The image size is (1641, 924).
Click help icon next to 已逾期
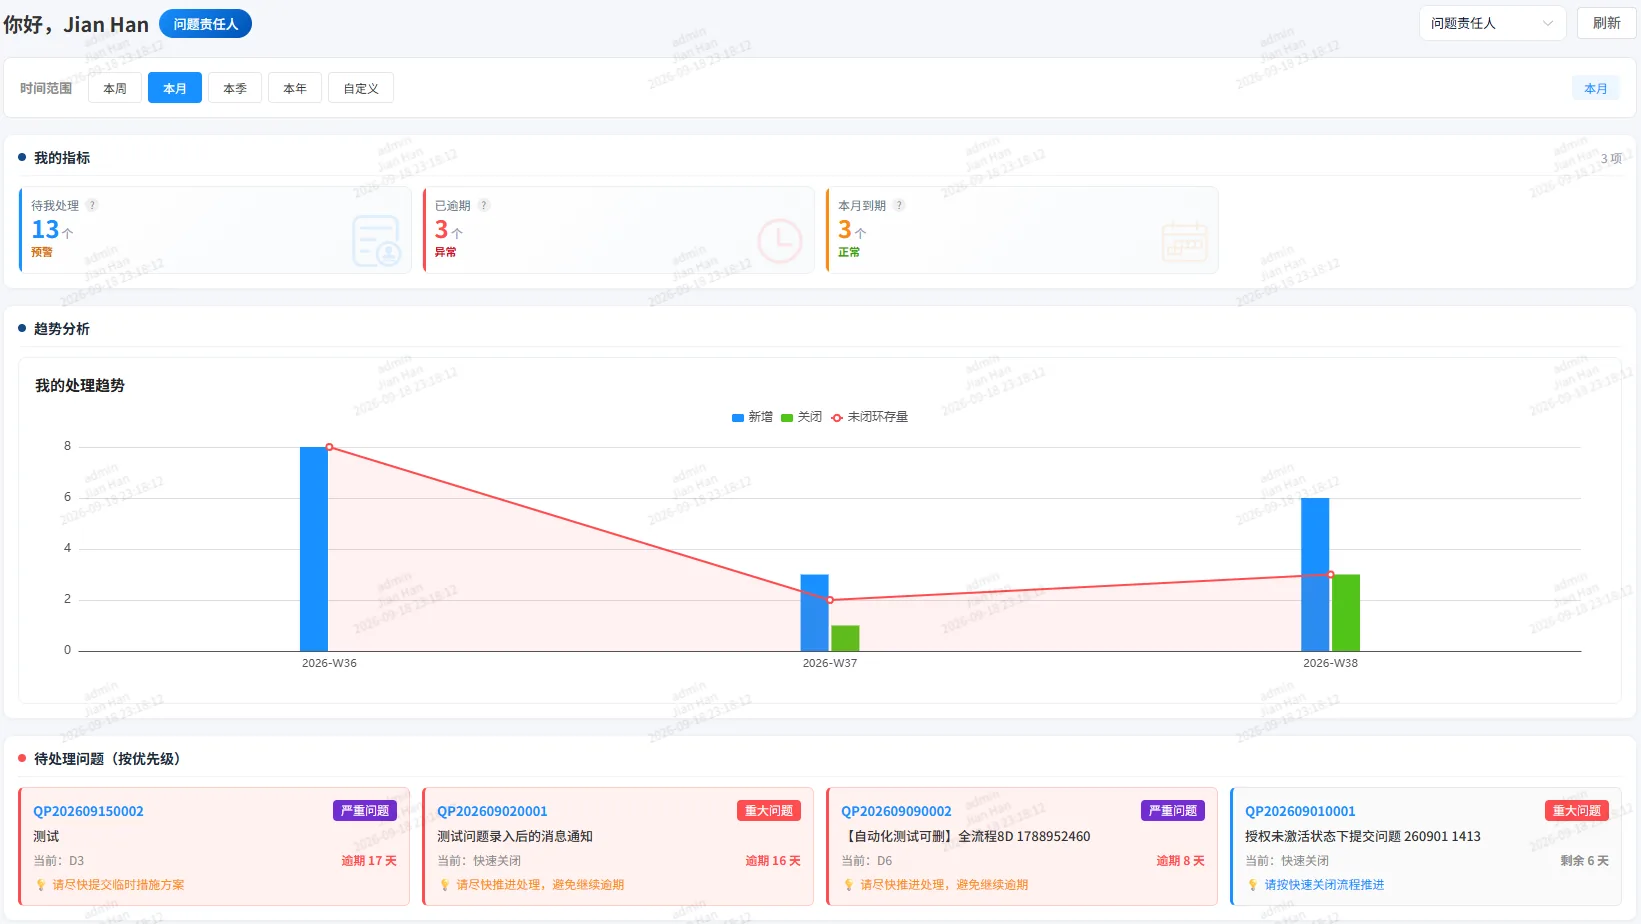click(484, 205)
